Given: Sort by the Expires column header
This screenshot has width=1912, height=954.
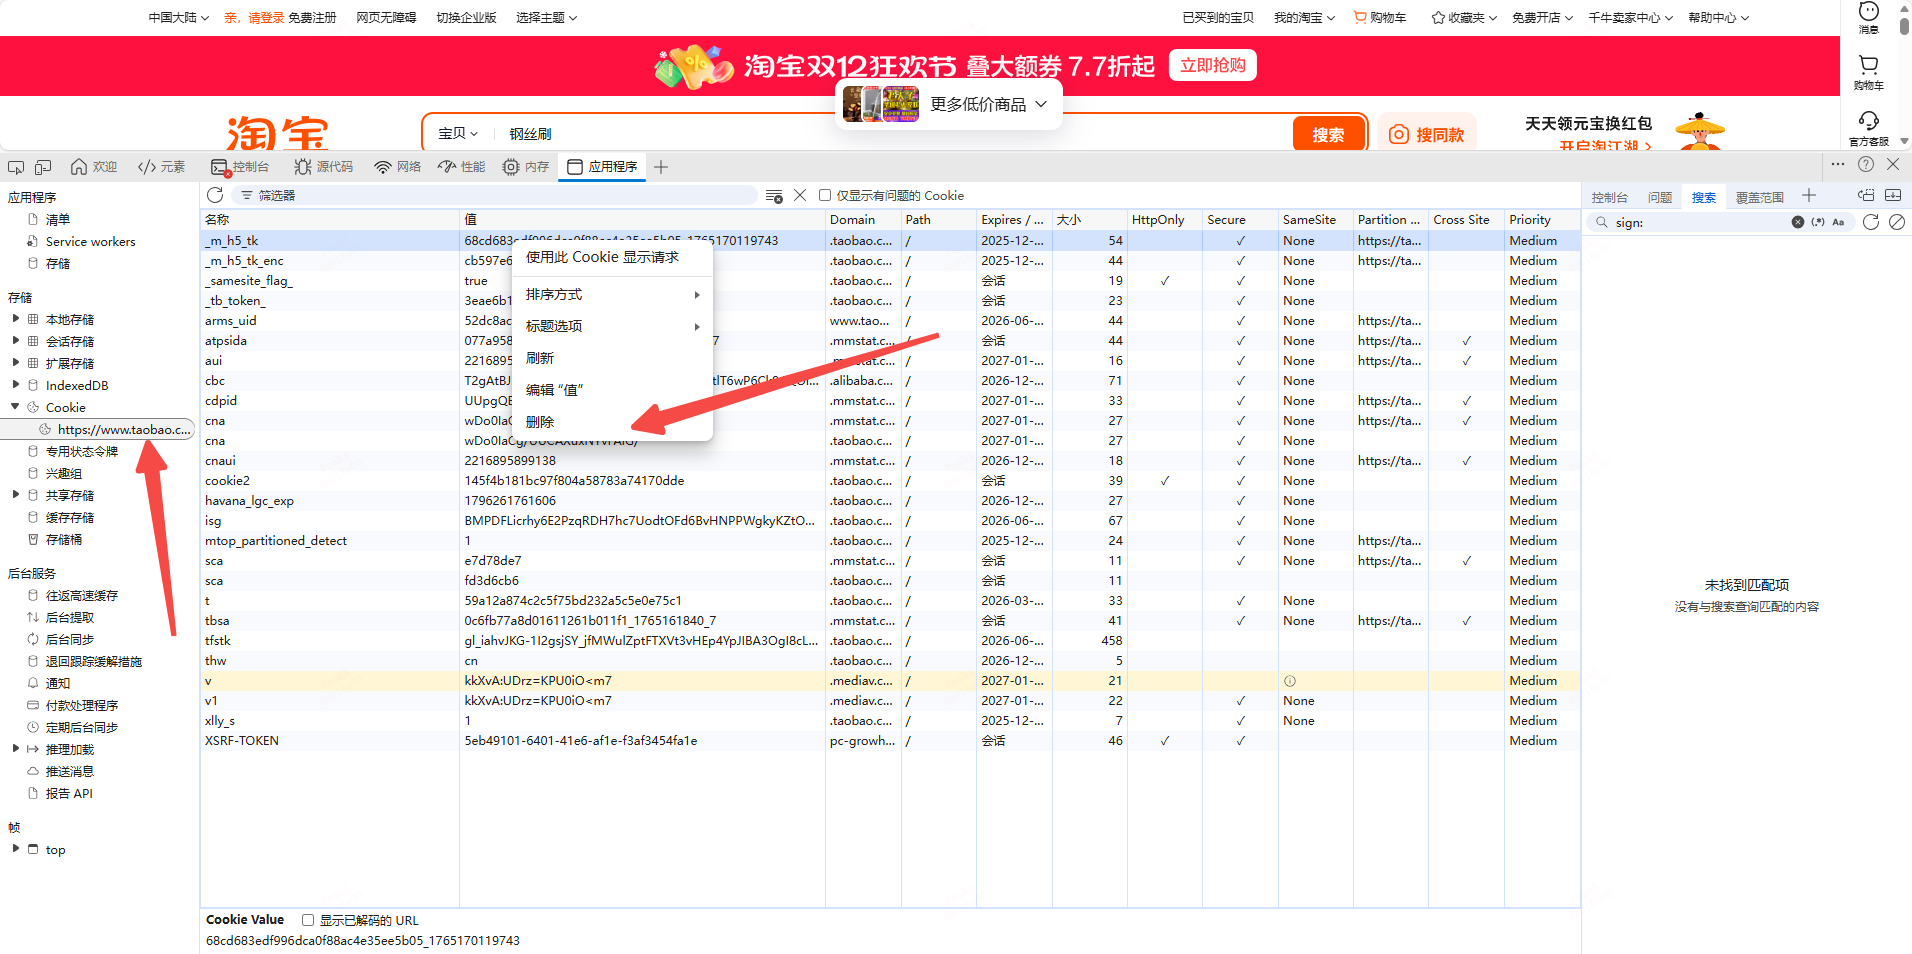Looking at the screenshot, I should (x=1014, y=219).
